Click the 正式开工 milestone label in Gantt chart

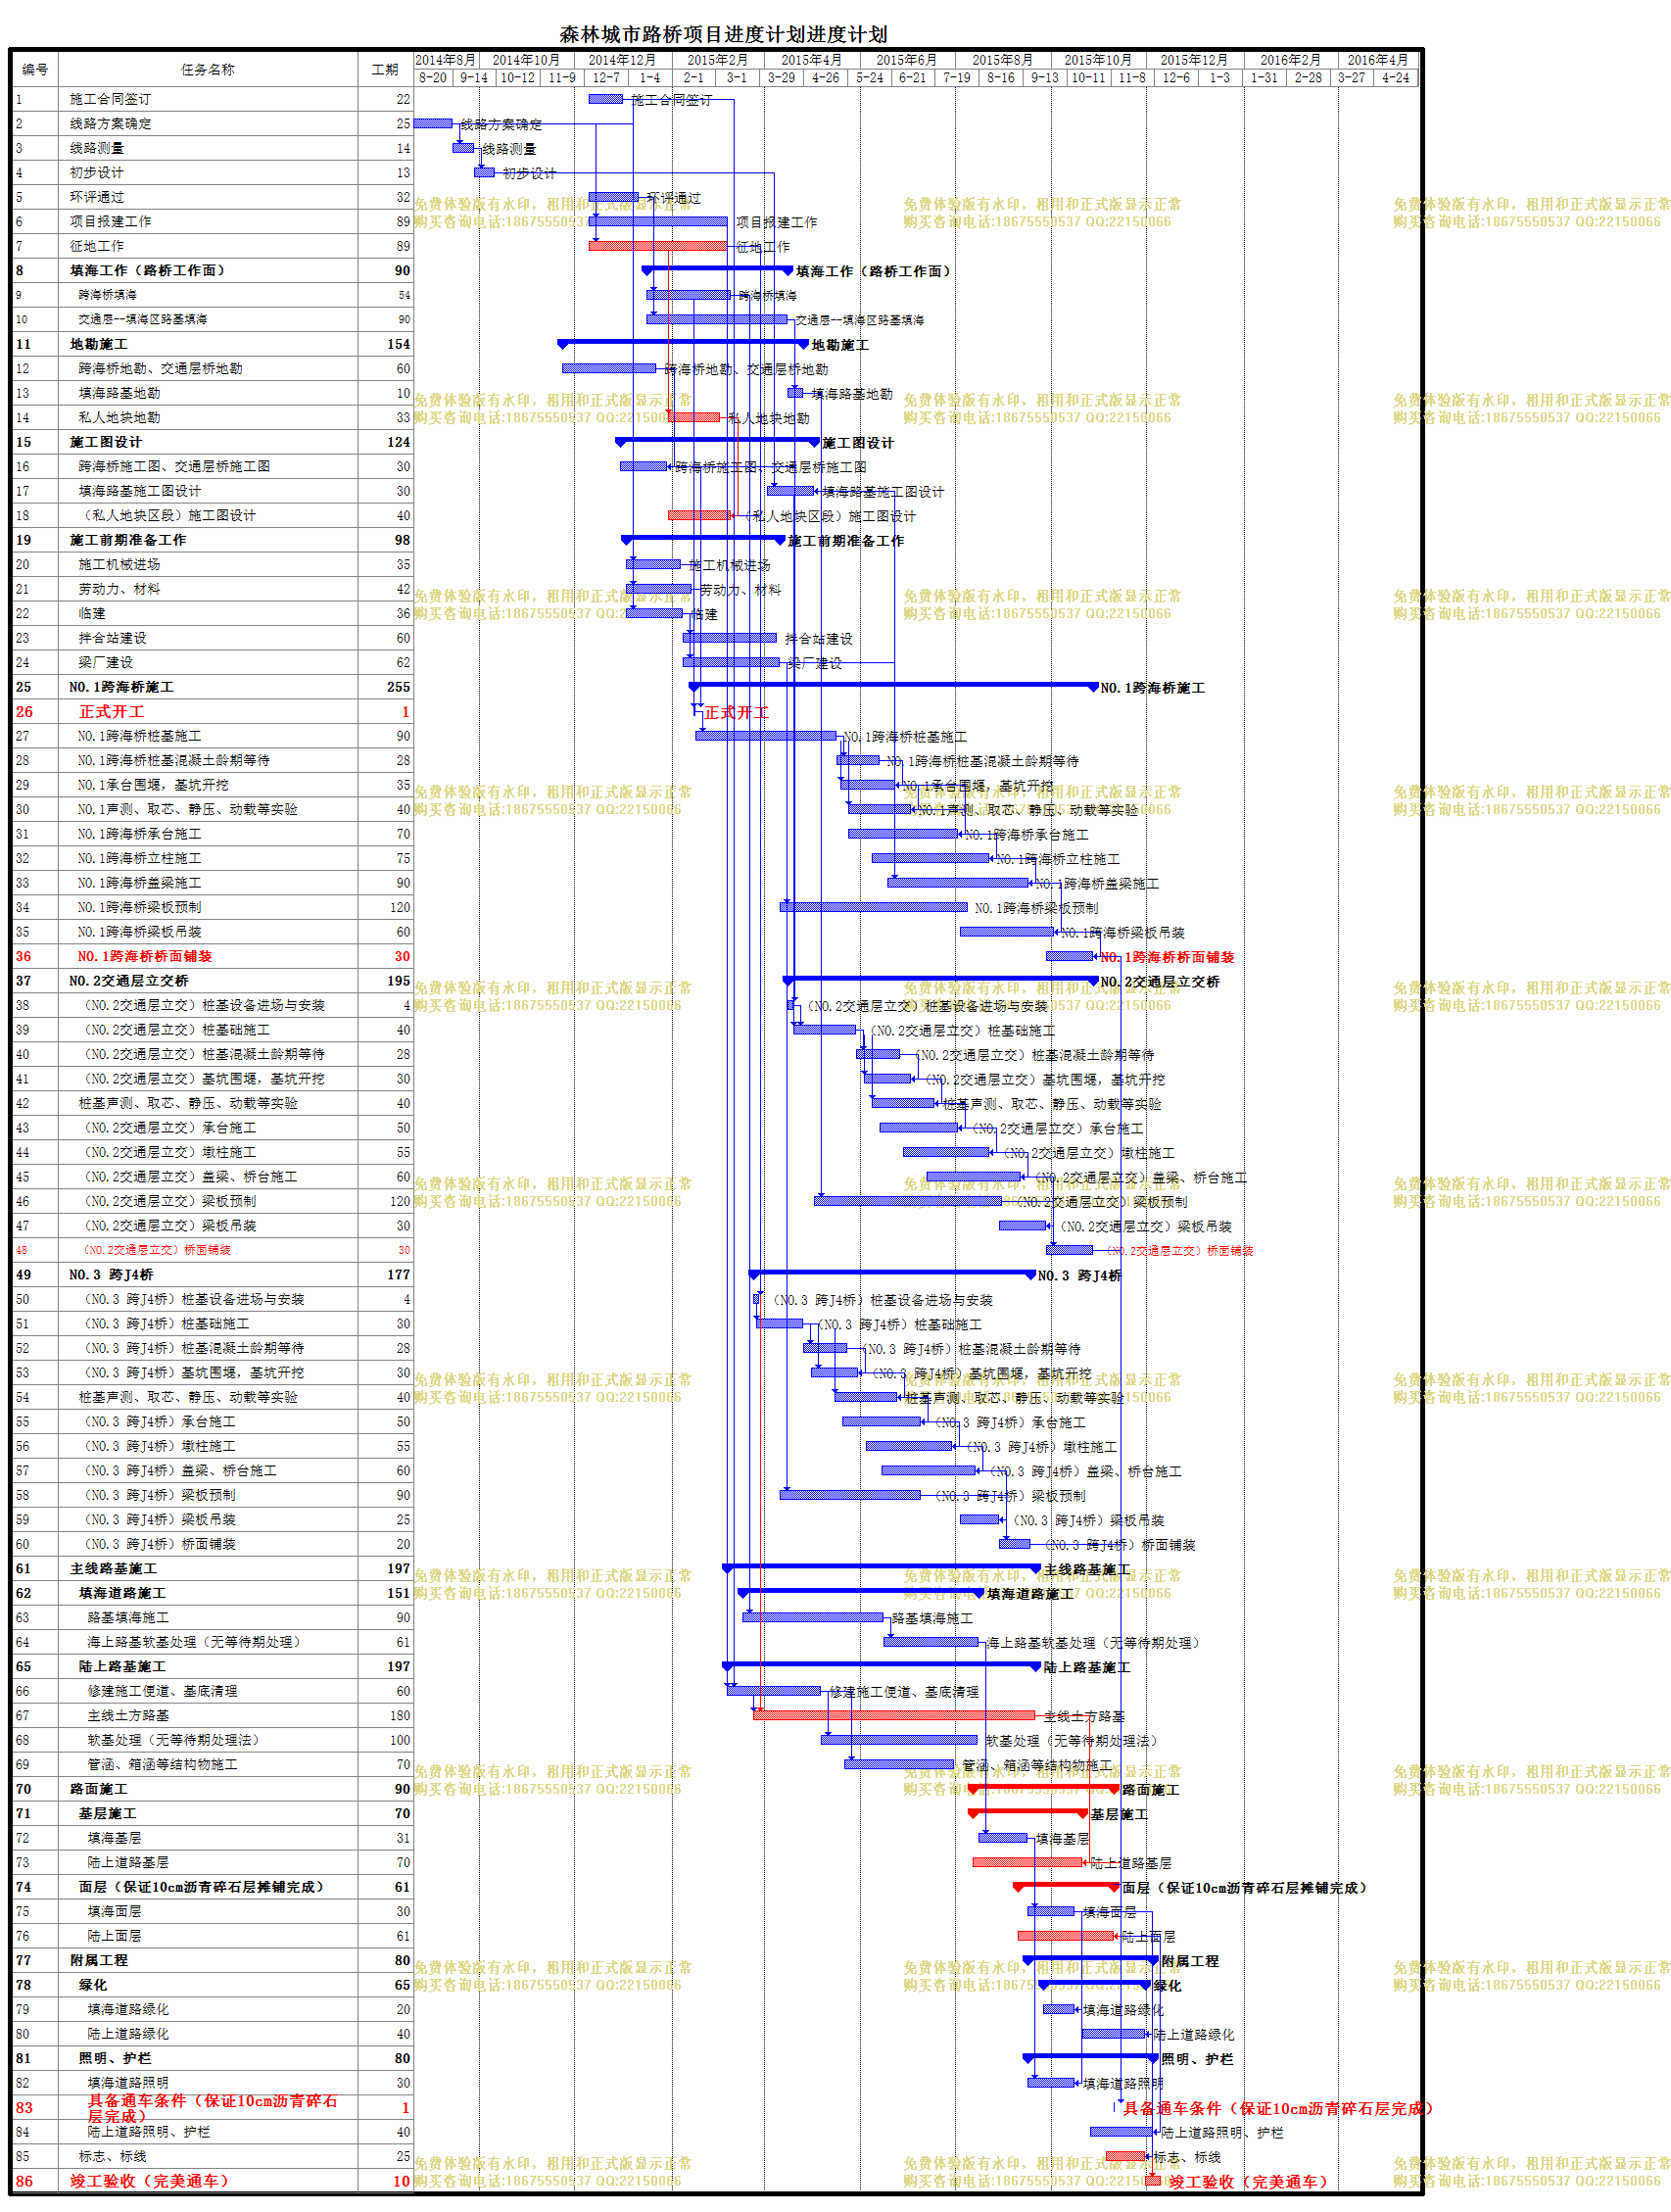tap(737, 712)
